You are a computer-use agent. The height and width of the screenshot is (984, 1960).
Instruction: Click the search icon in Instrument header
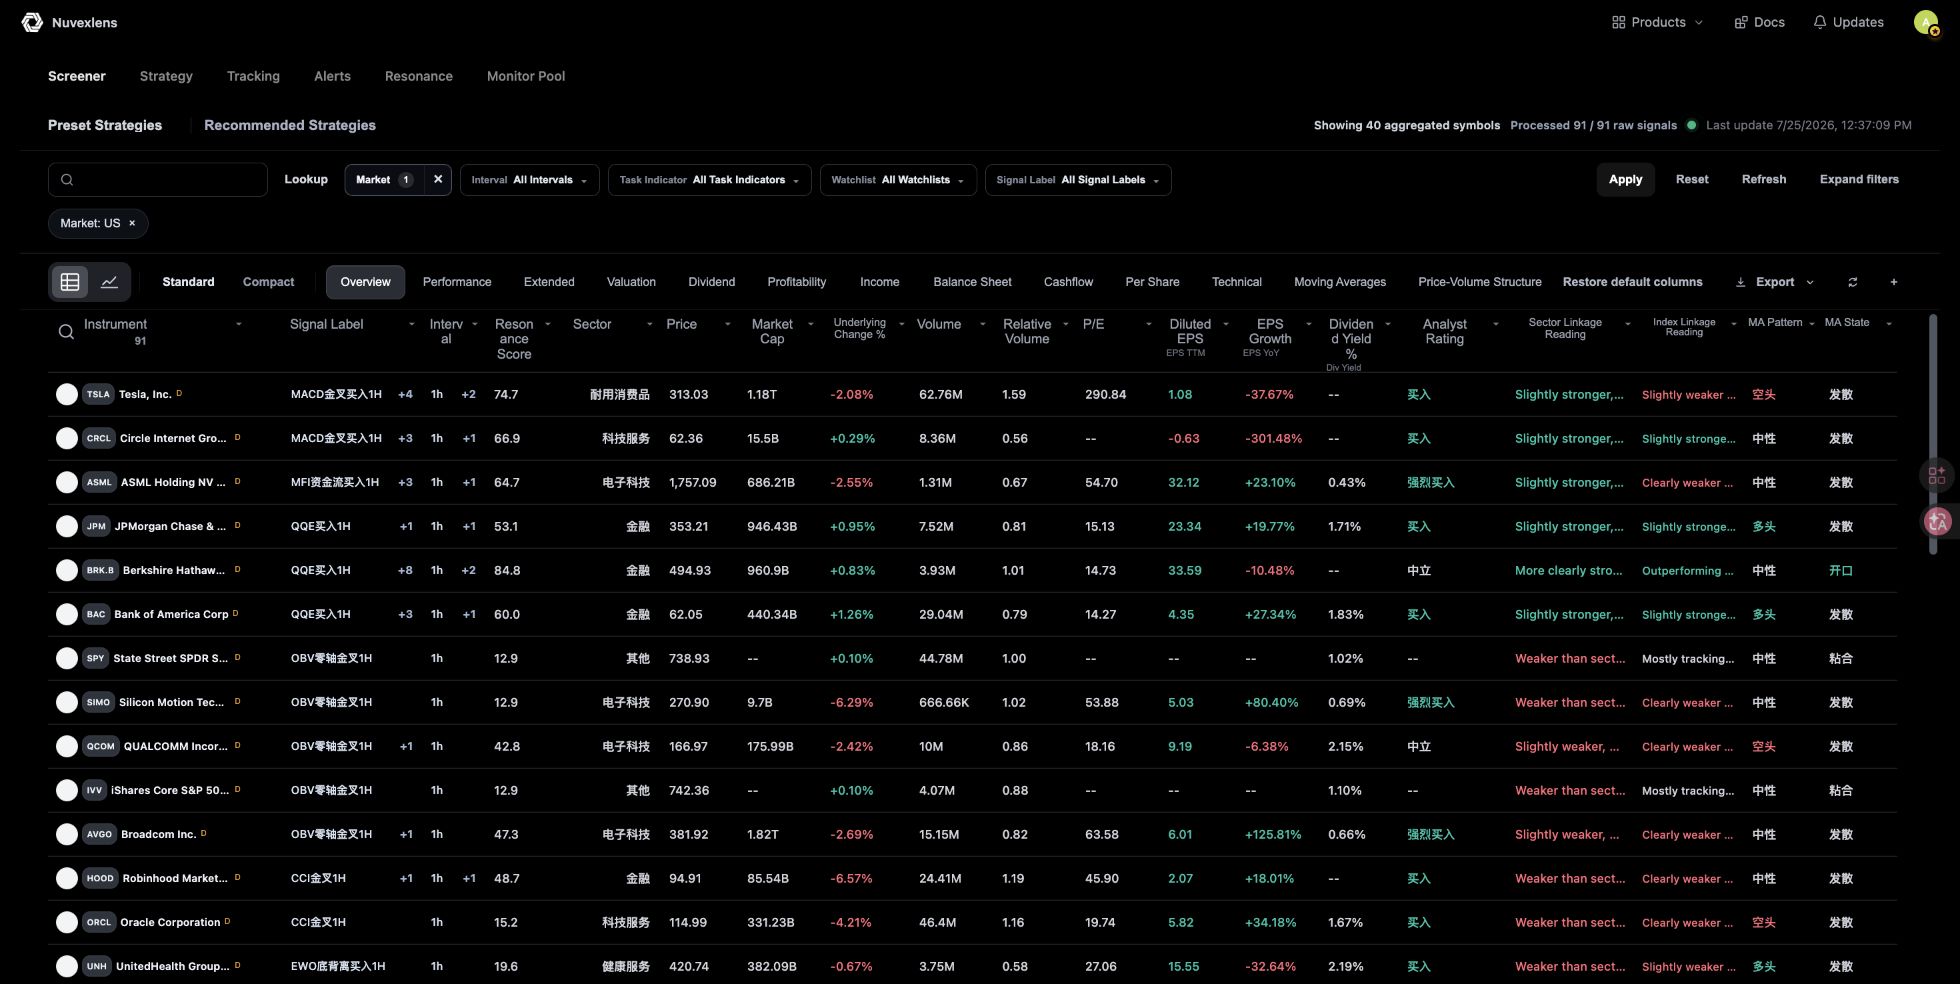pos(66,332)
